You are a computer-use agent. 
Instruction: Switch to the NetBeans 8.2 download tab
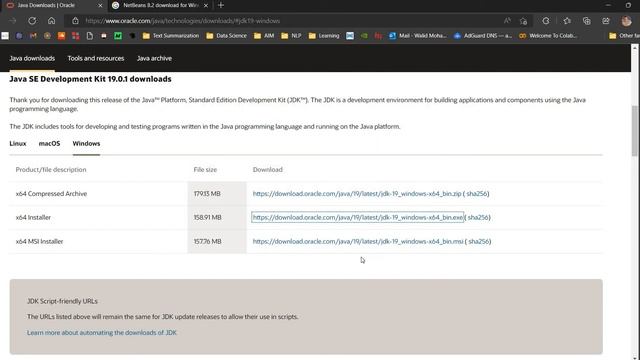point(160,5)
